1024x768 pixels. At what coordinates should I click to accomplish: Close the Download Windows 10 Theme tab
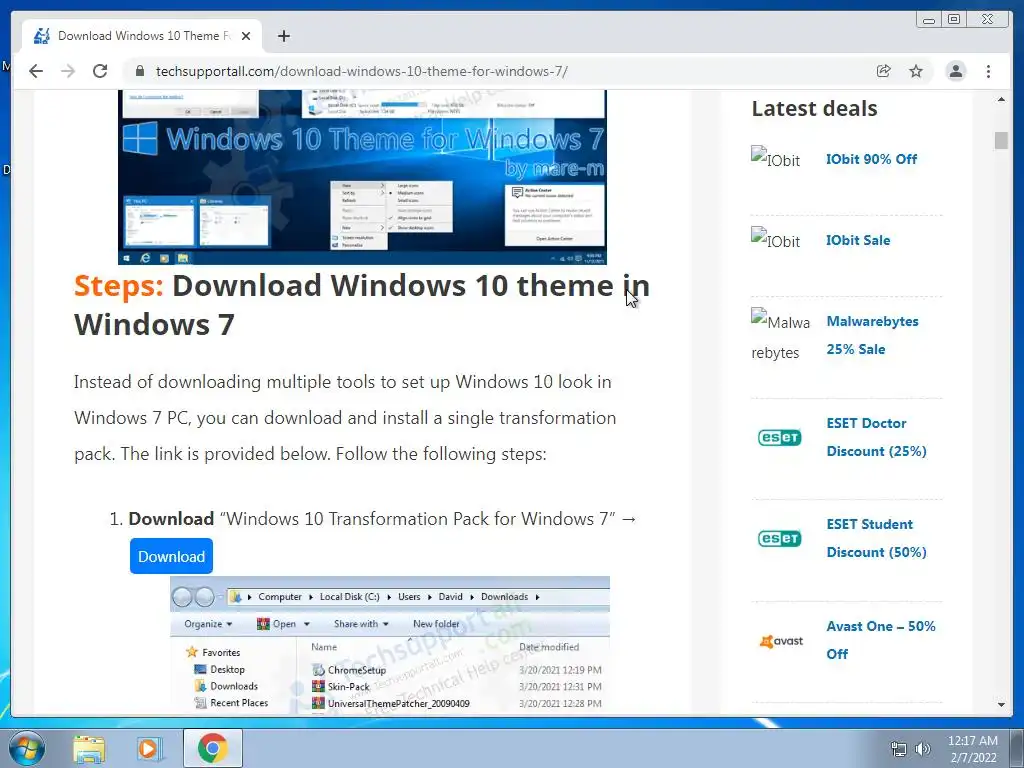246,36
